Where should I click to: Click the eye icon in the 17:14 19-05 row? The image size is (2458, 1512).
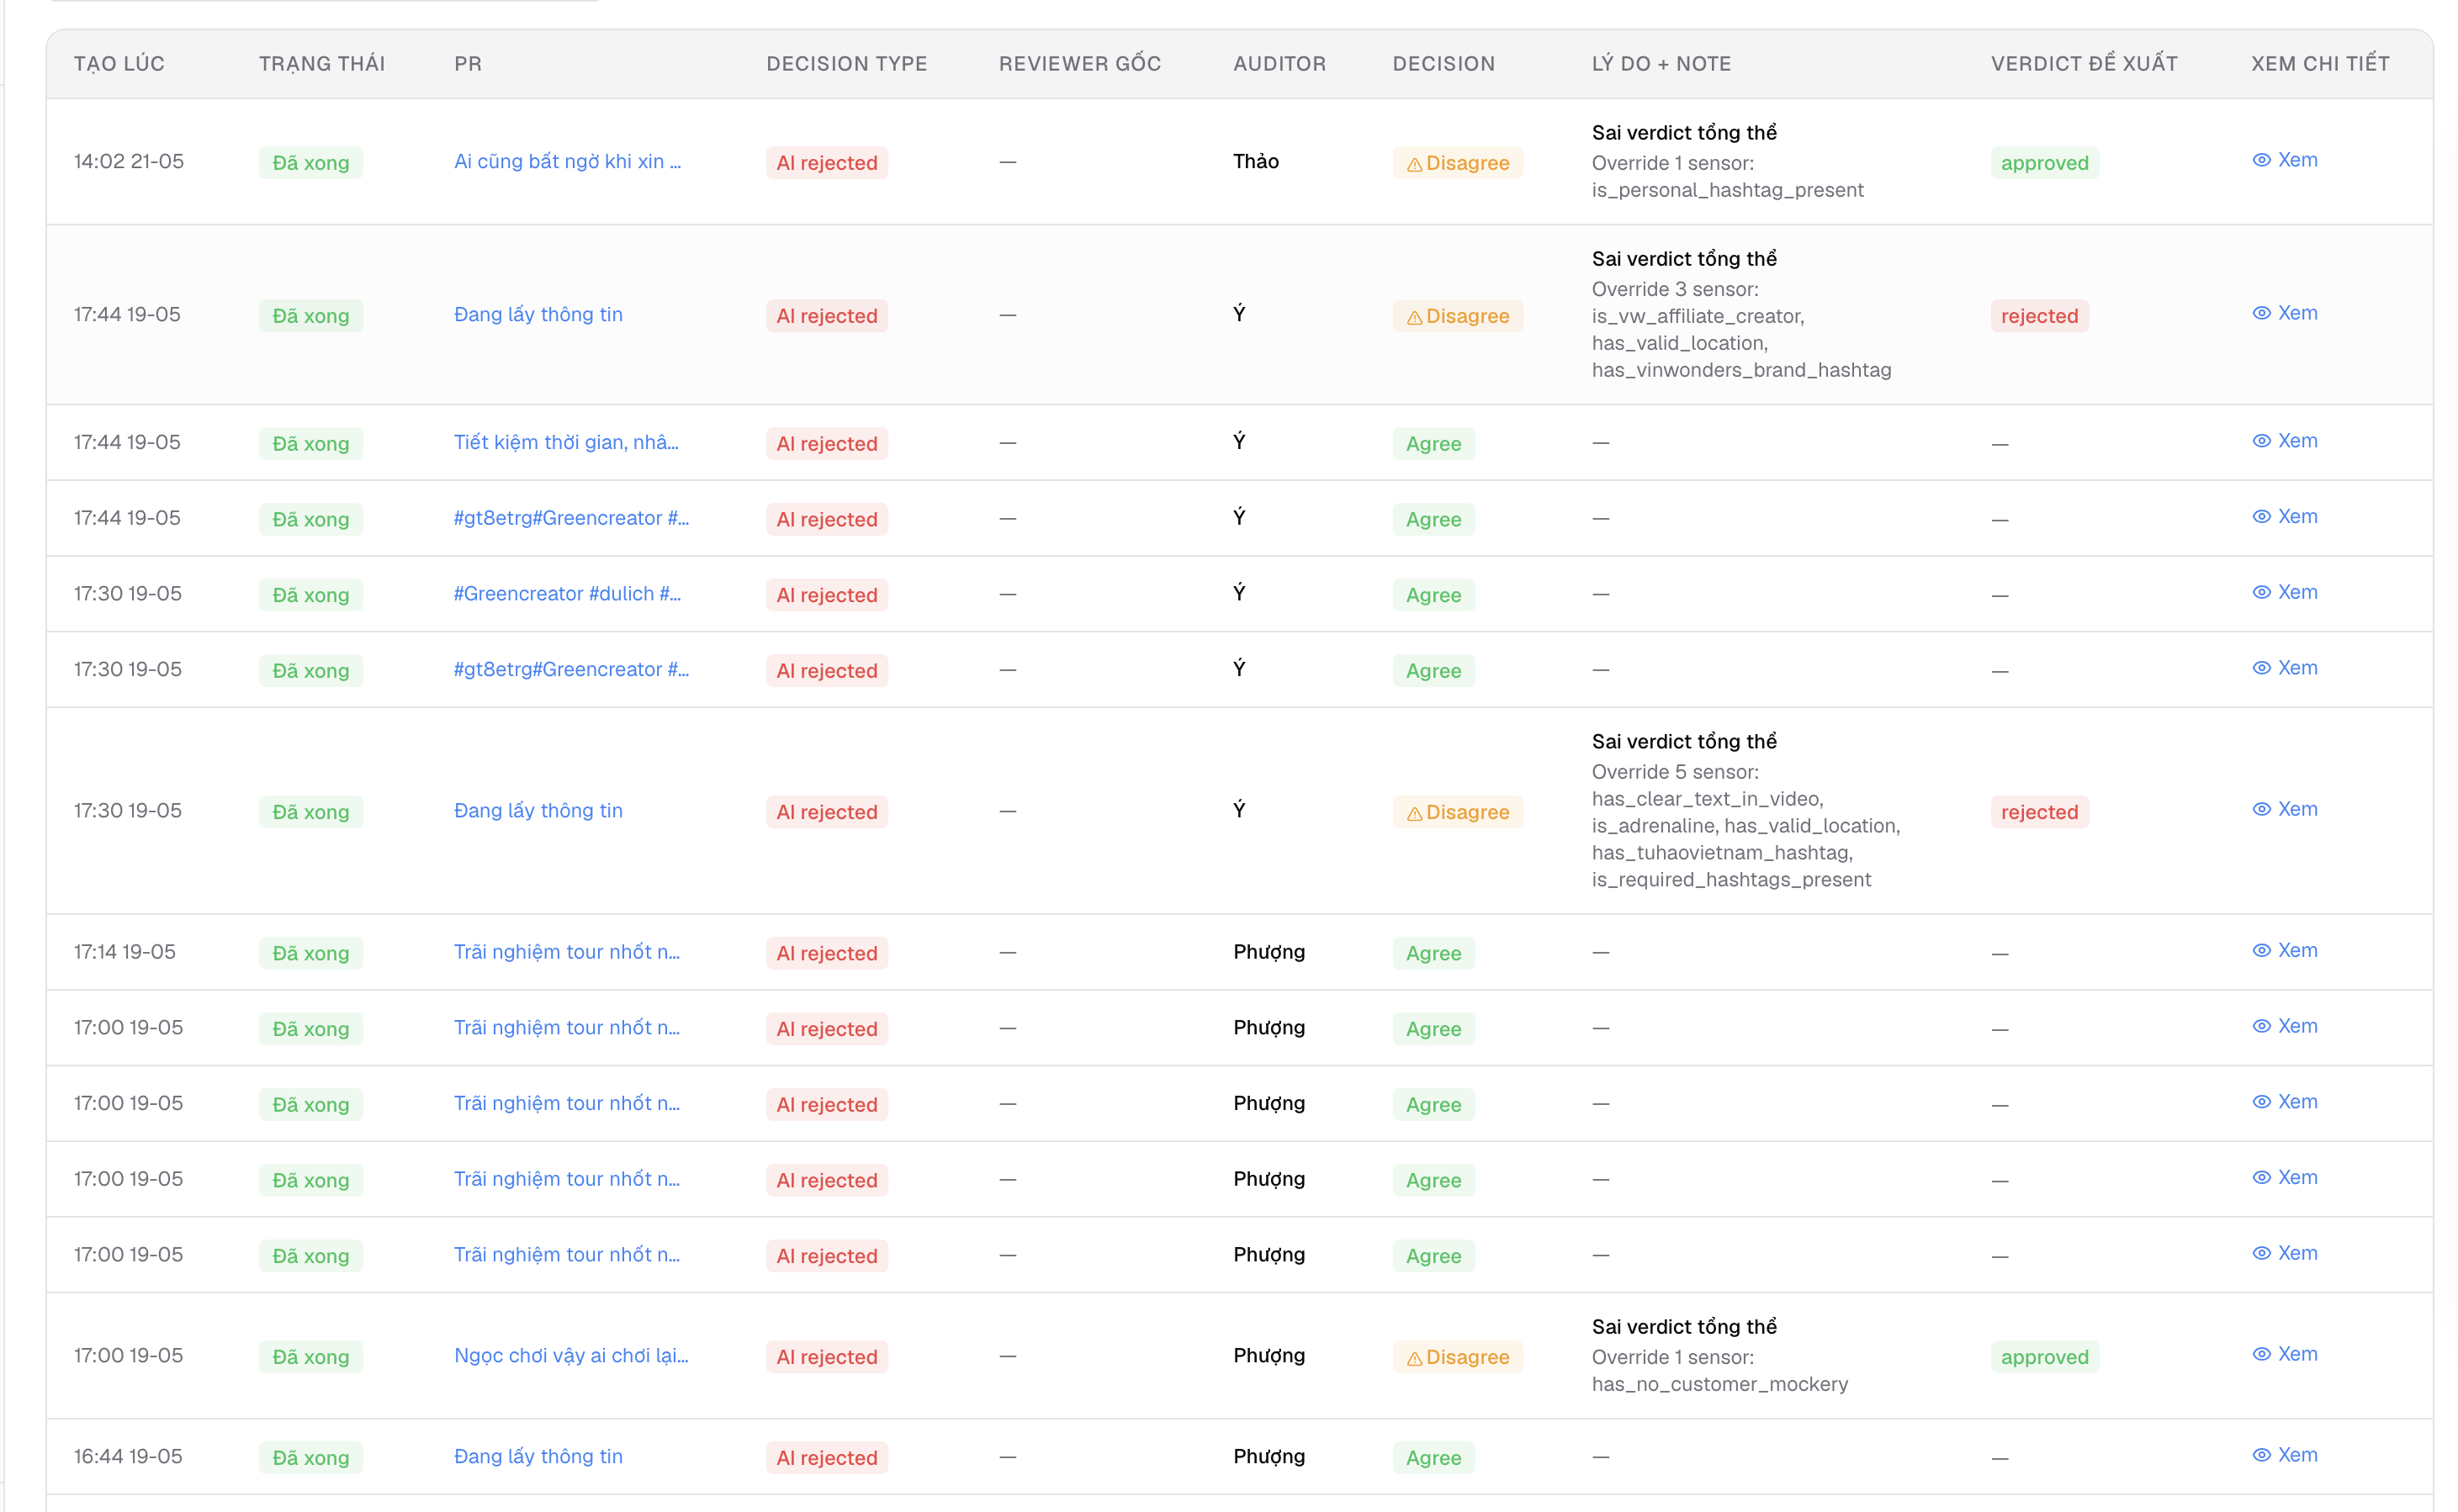pos(2261,951)
